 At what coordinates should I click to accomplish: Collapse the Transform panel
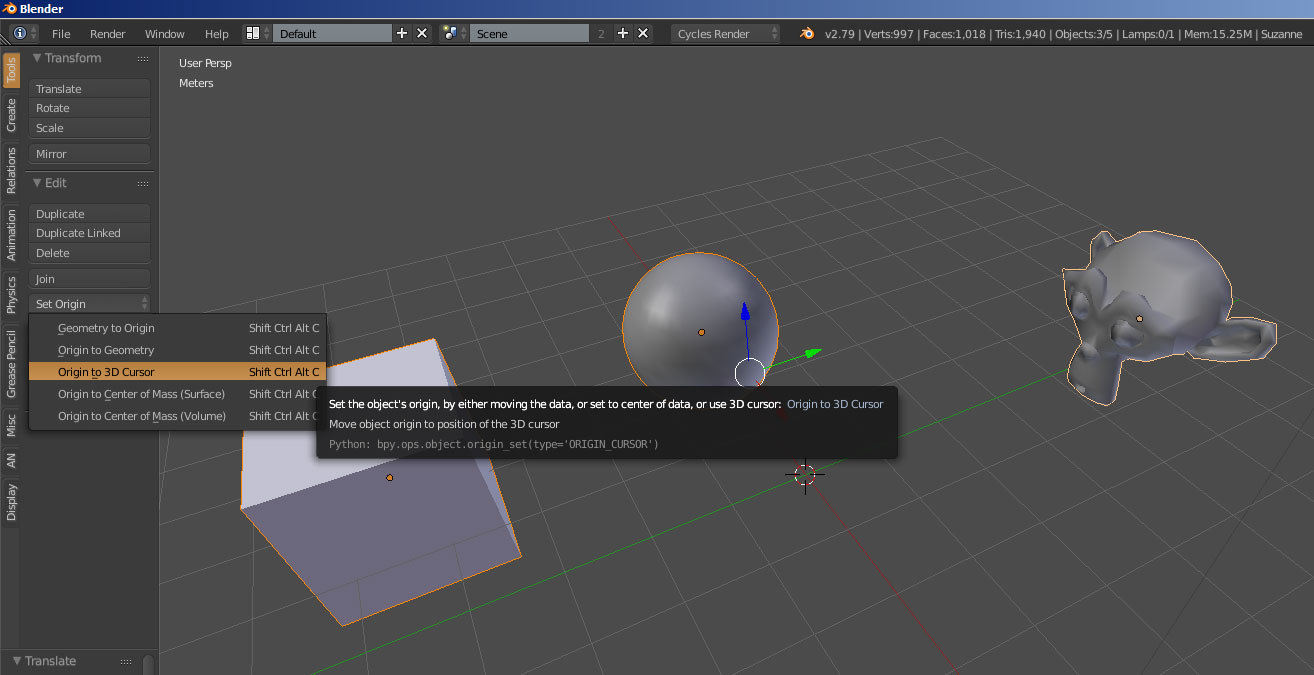[x=37, y=58]
